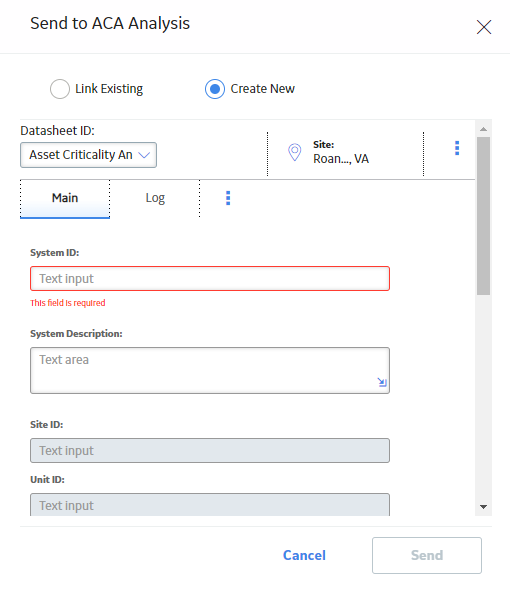The width and height of the screenshot is (510, 611).
Task: Select the Link Existing radio button
Action: (60, 89)
